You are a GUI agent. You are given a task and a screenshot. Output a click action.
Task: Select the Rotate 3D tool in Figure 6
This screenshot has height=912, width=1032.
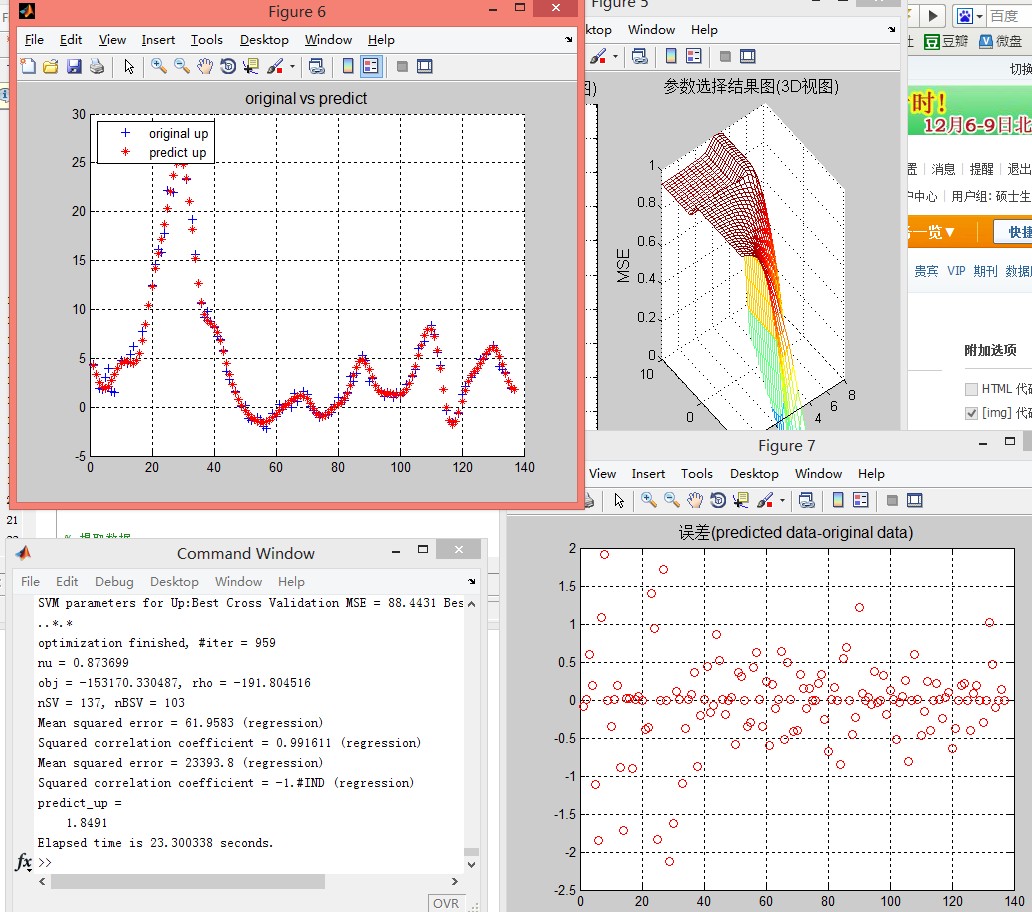[228, 68]
